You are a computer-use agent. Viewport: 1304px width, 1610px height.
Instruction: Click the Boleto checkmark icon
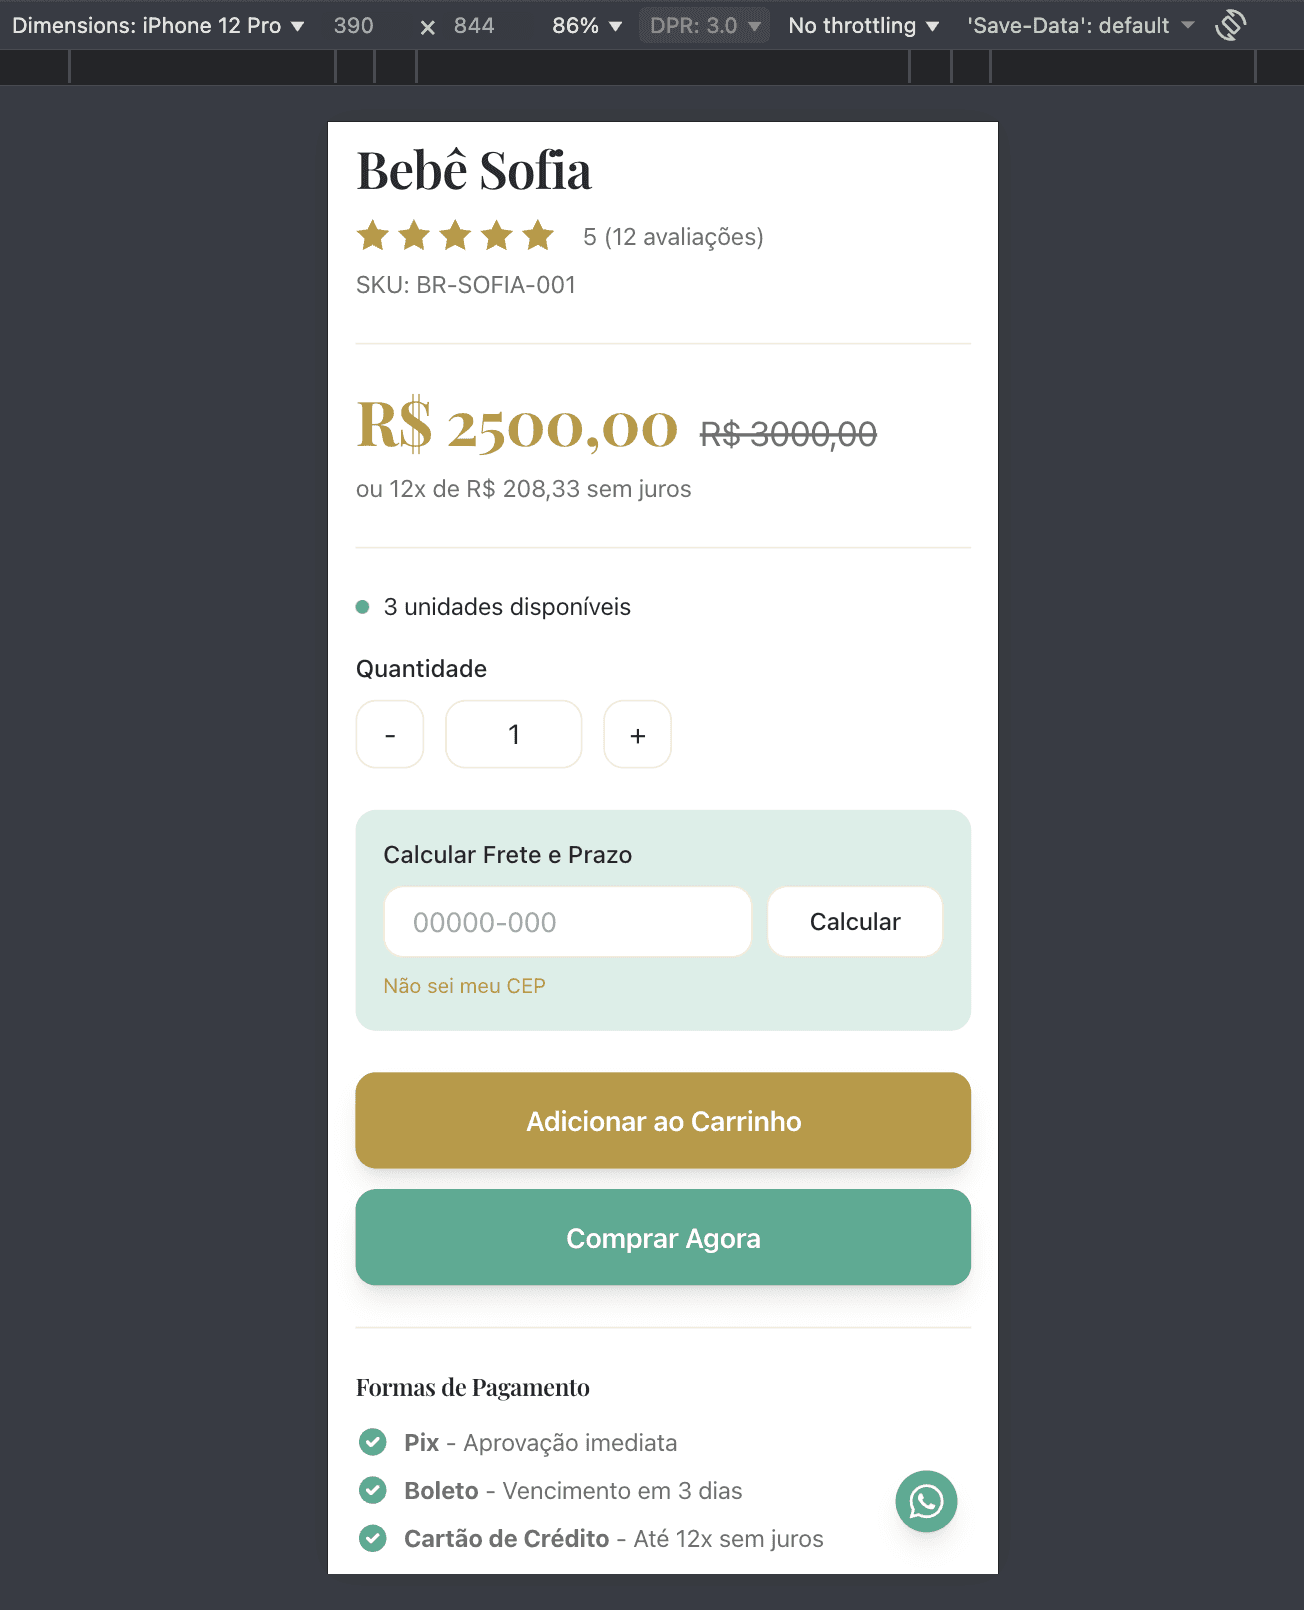point(373,1490)
